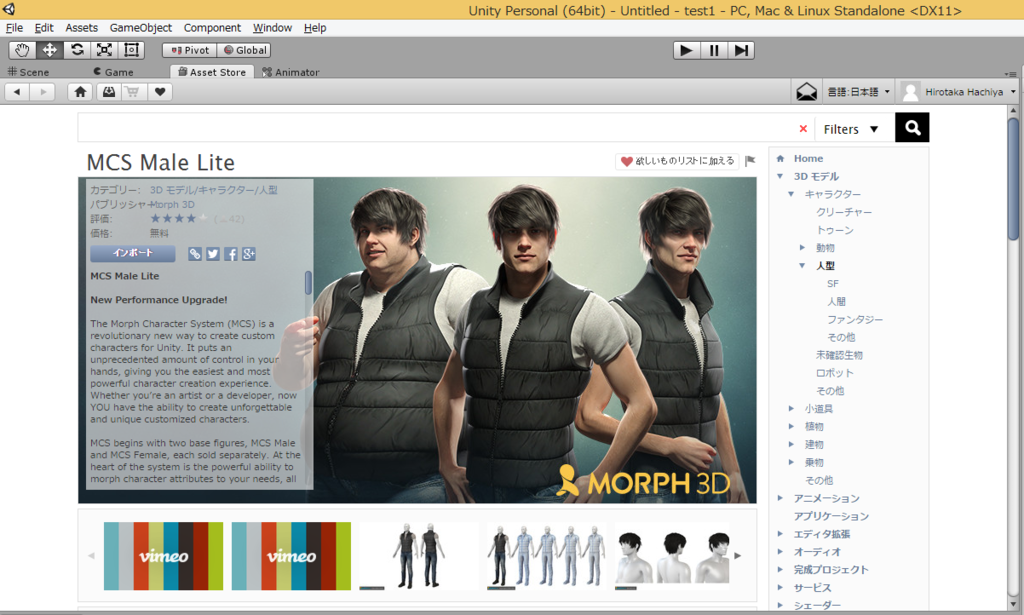Open Asset Store downloads manager

pyautogui.click(x=108, y=92)
